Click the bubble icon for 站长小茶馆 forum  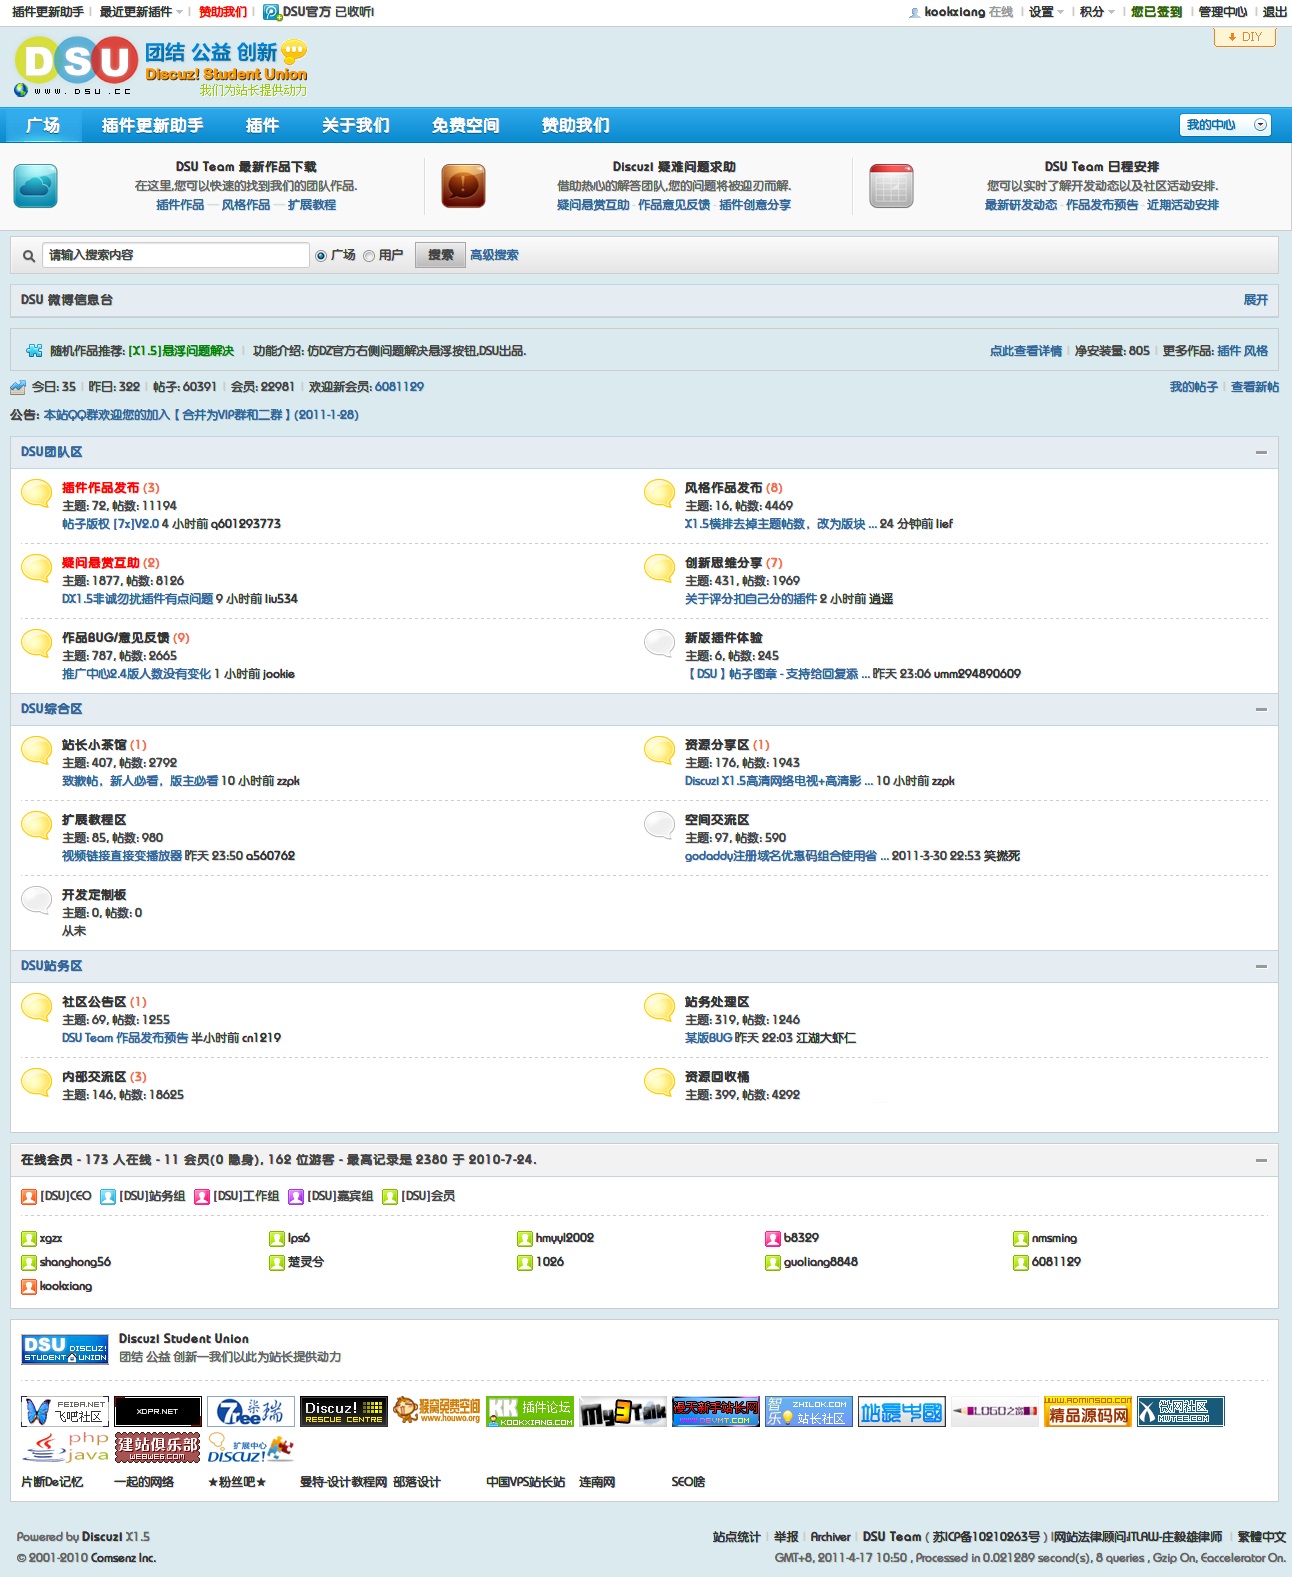37,750
